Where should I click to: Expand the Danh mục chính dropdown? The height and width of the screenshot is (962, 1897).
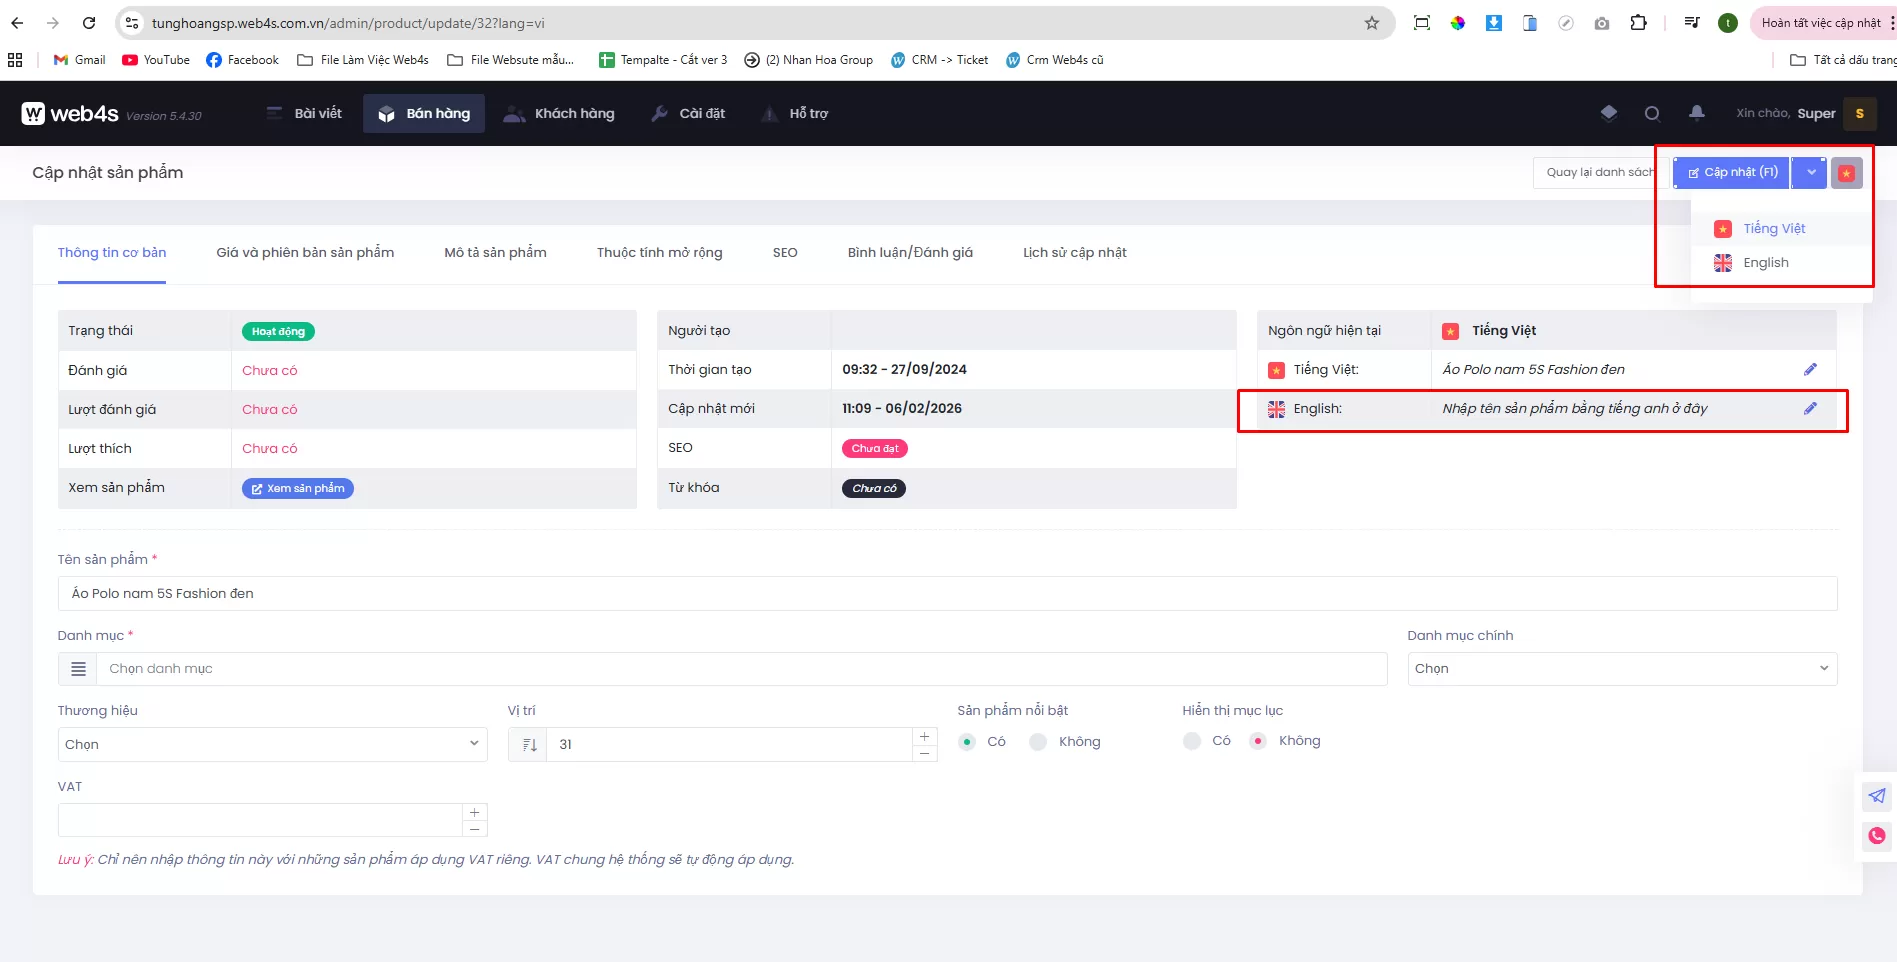pyautogui.click(x=1621, y=669)
